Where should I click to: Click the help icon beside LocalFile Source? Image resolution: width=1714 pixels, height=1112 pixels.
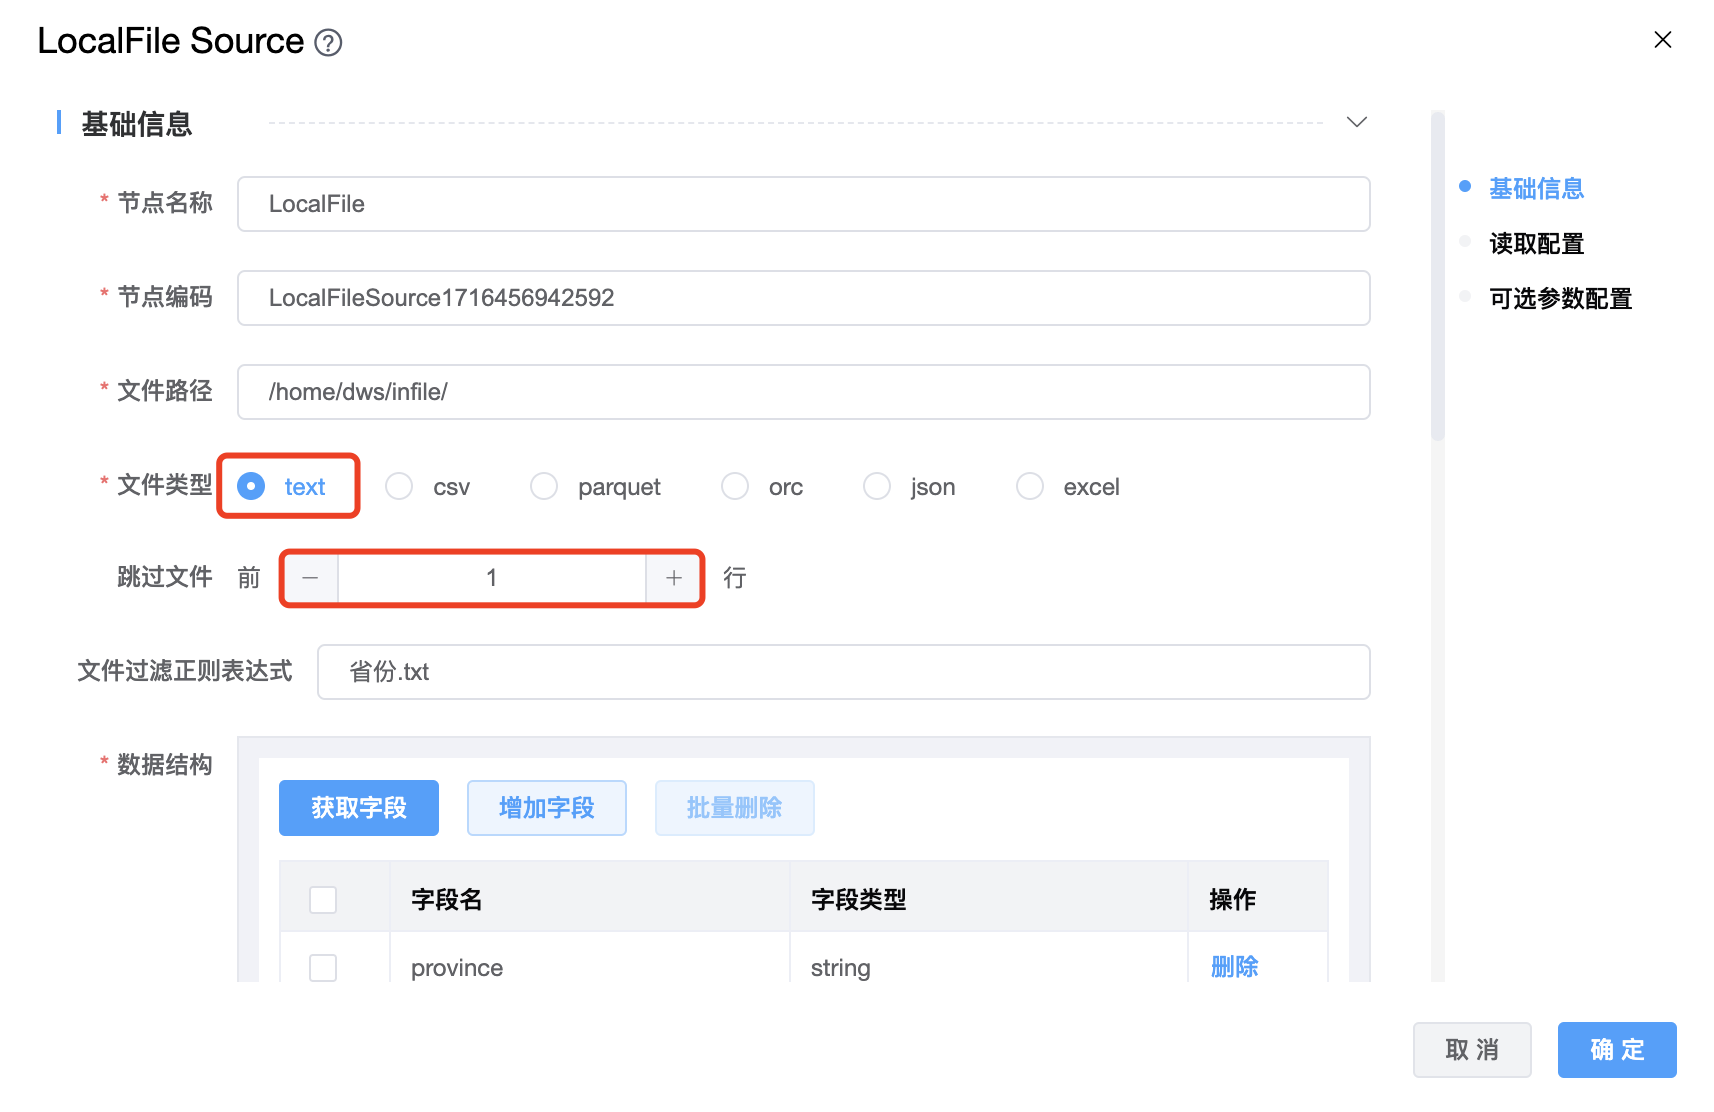click(x=328, y=43)
